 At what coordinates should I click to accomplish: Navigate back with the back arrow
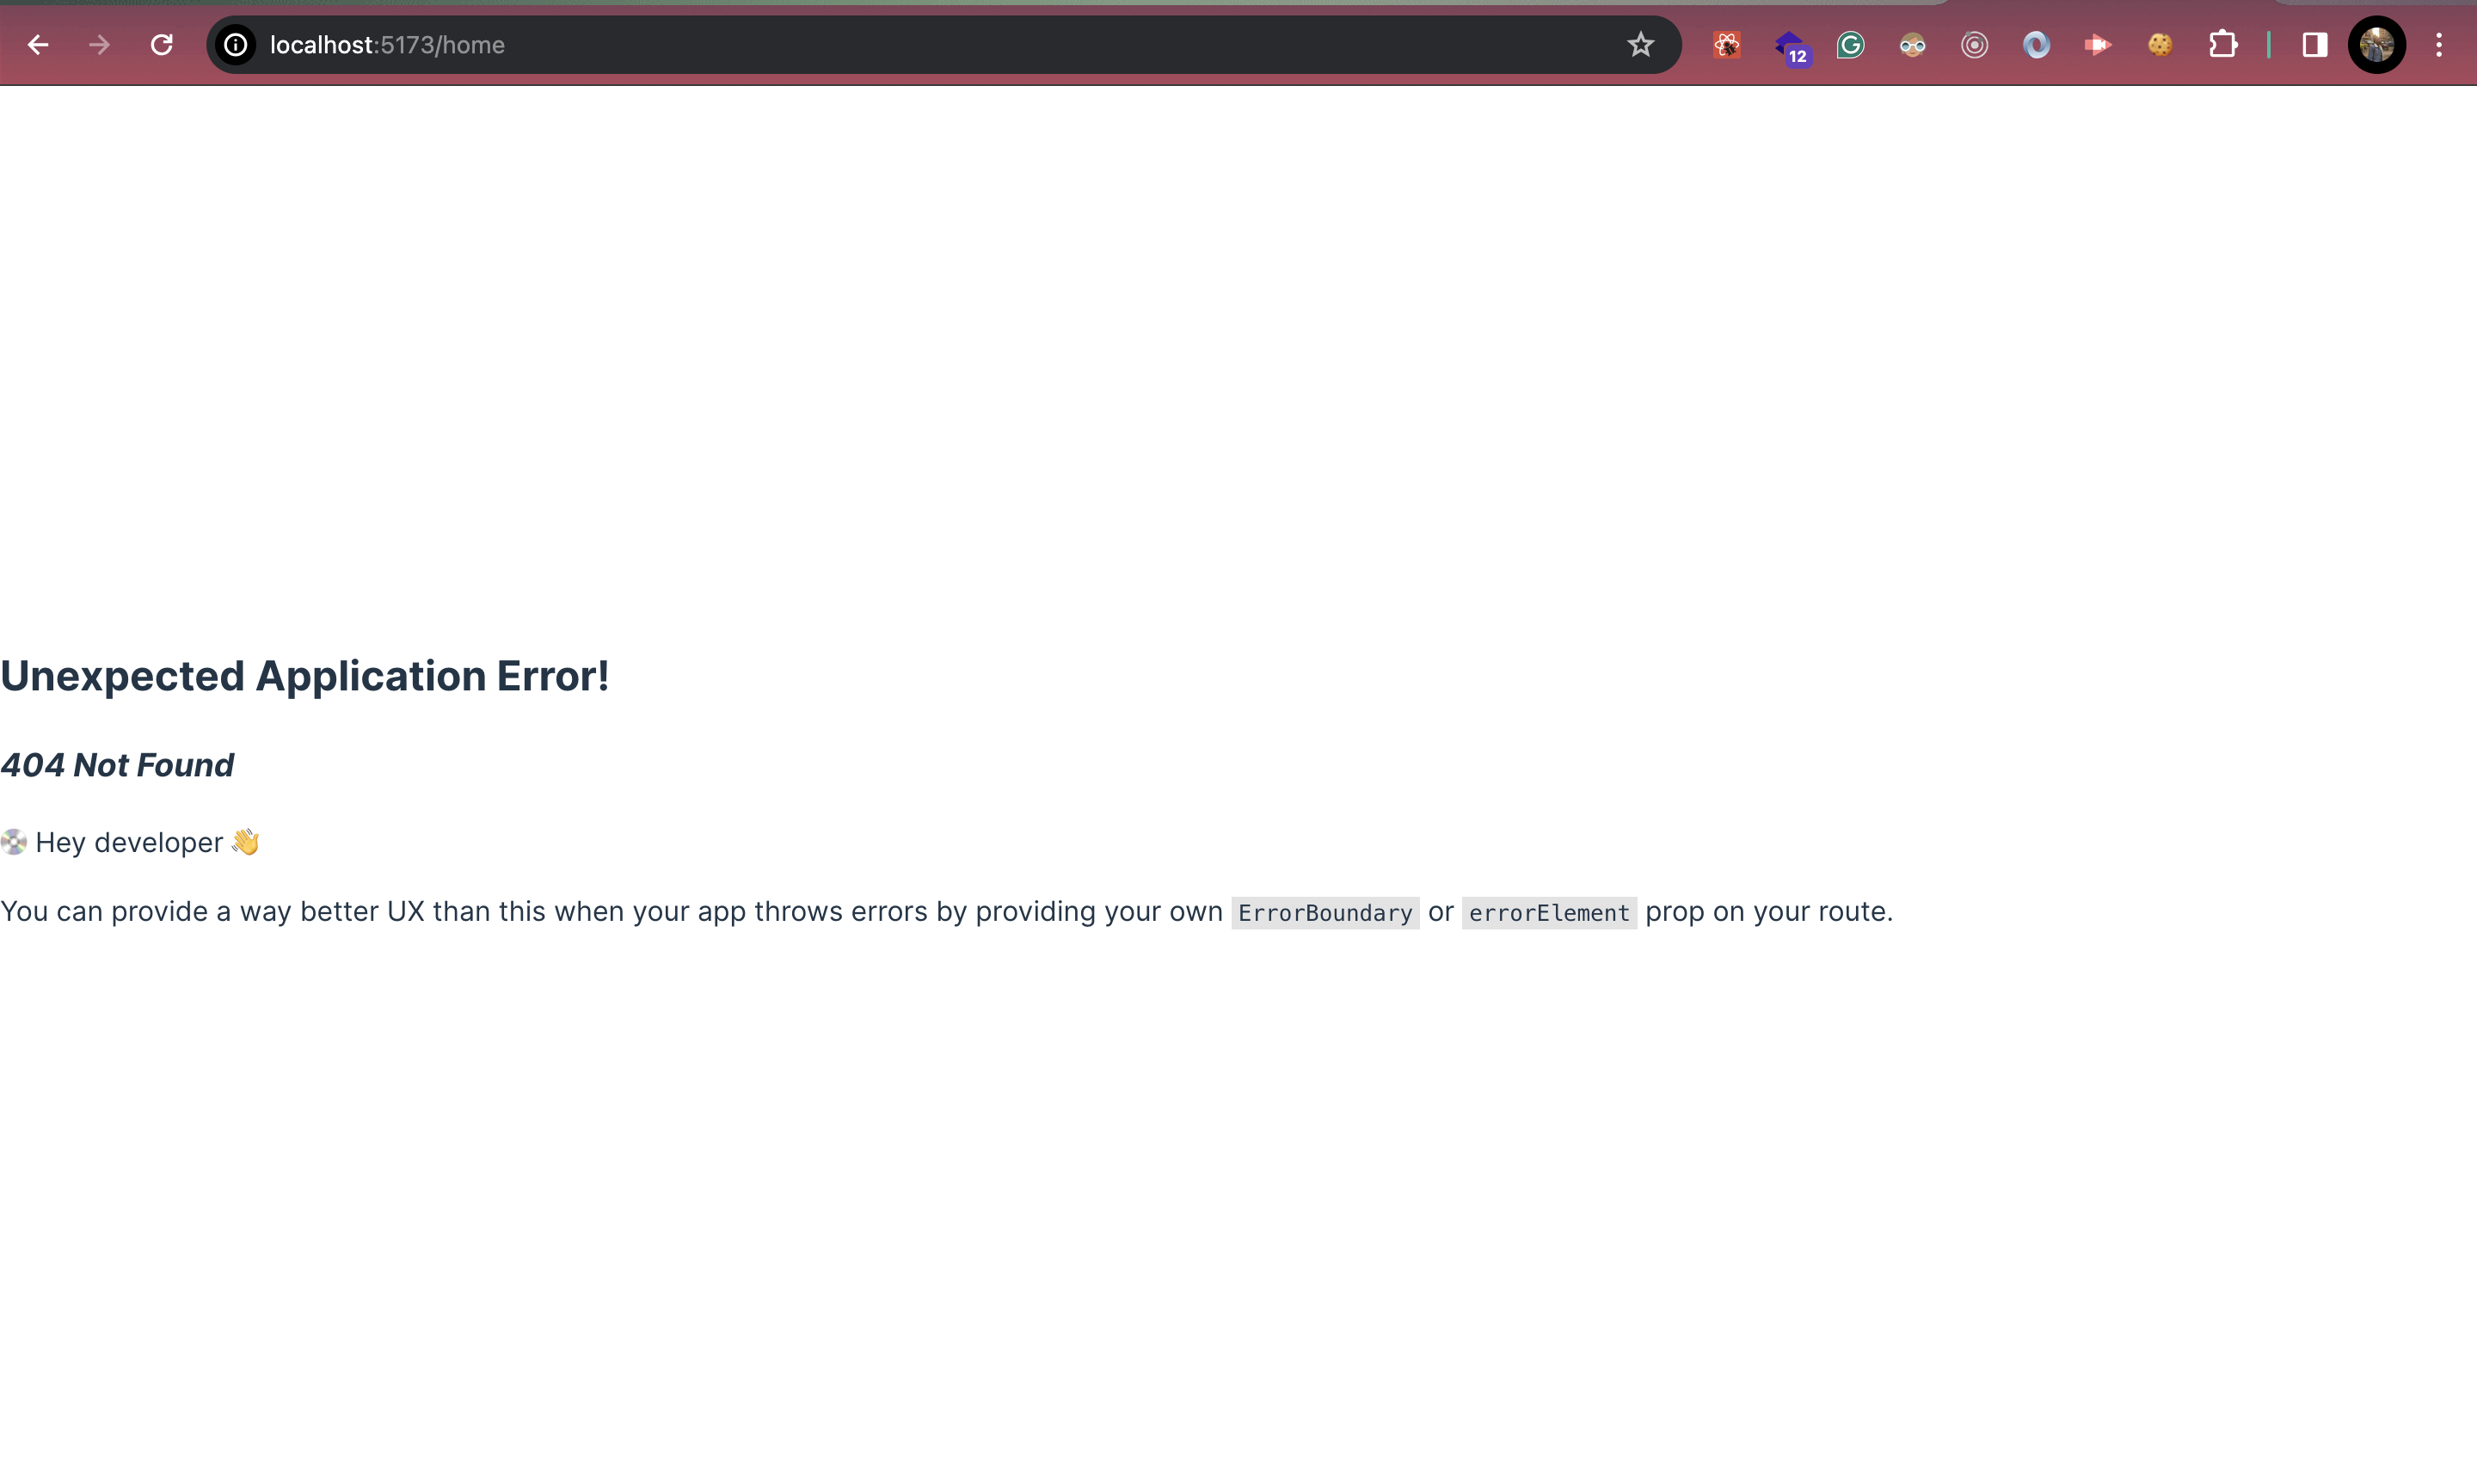(39, 45)
